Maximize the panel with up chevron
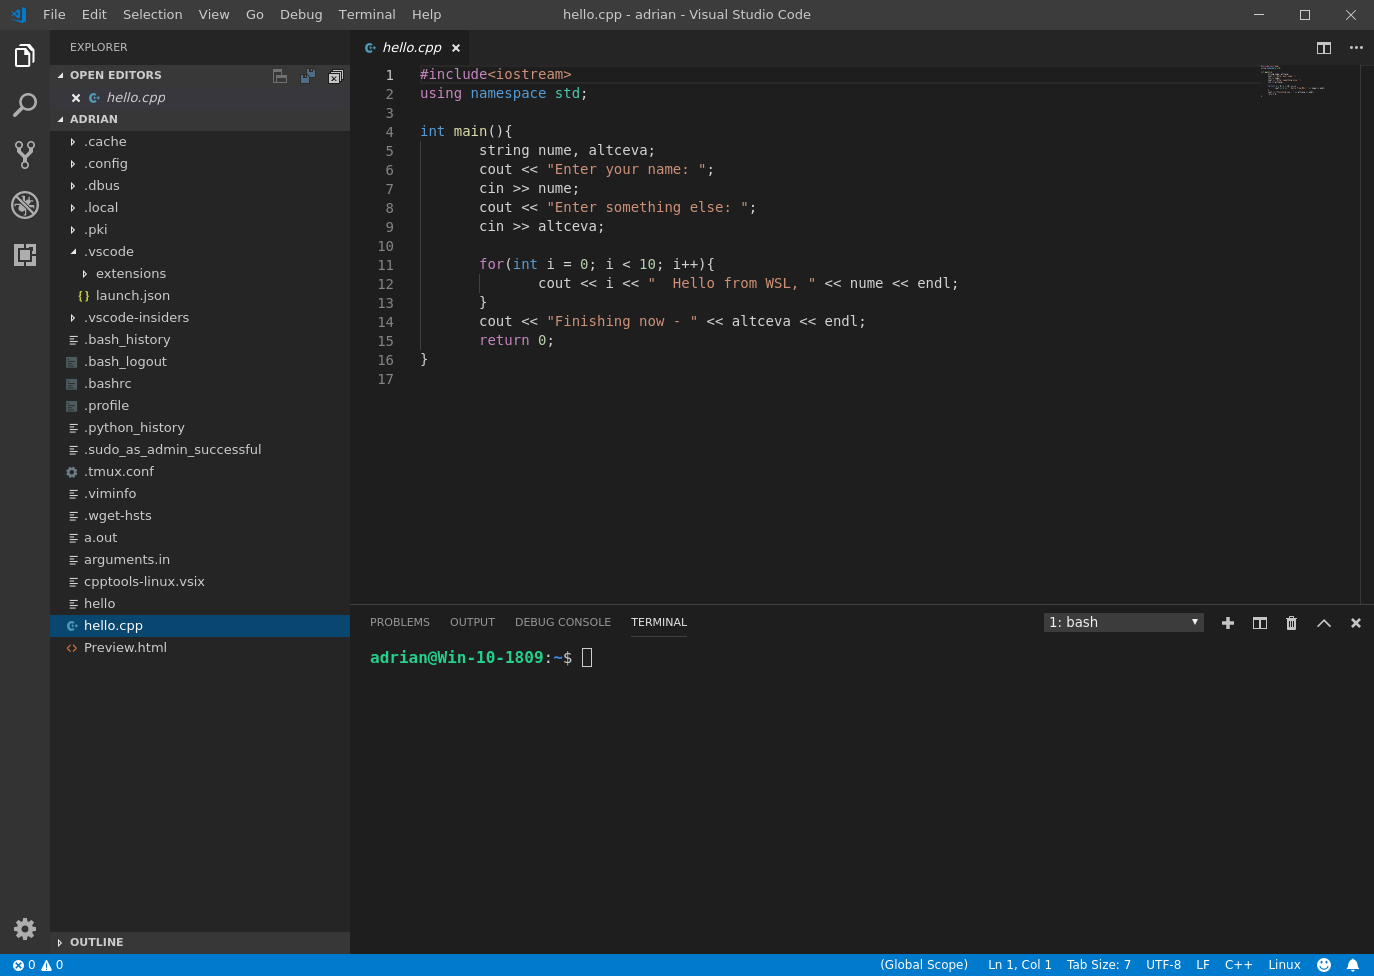This screenshot has width=1374, height=976. (x=1324, y=623)
